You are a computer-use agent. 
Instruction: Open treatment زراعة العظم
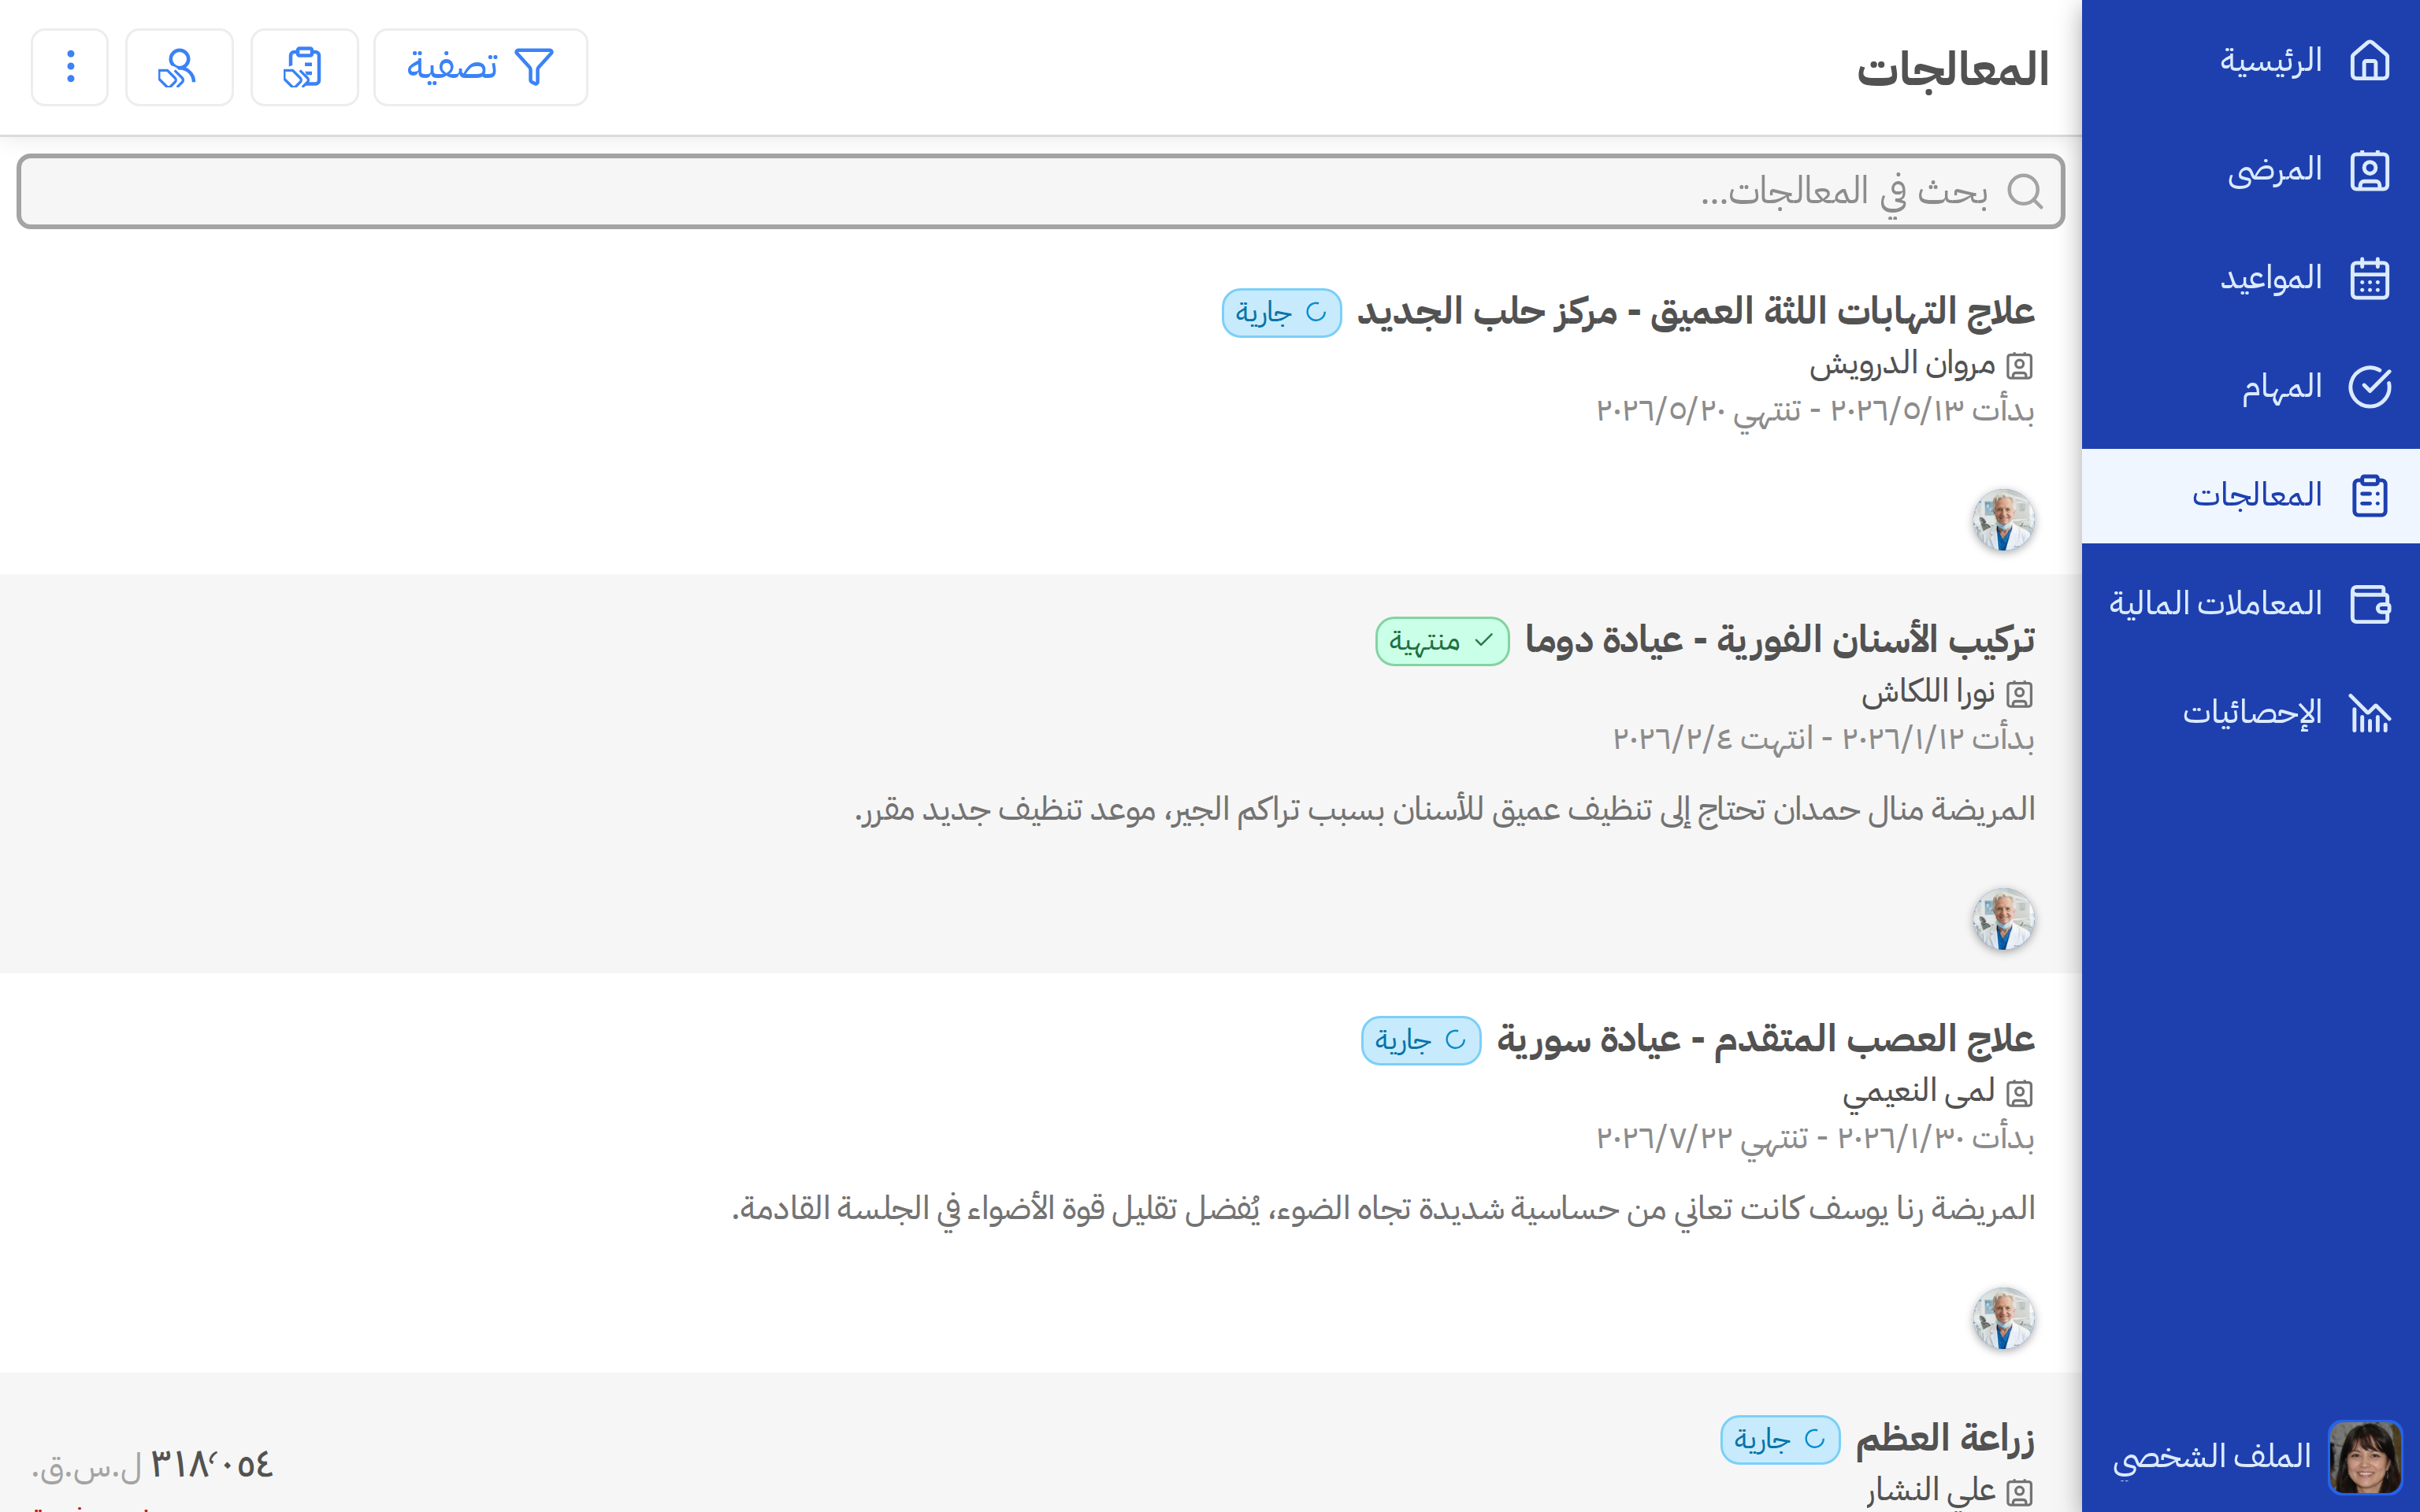pos(1945,1438)
